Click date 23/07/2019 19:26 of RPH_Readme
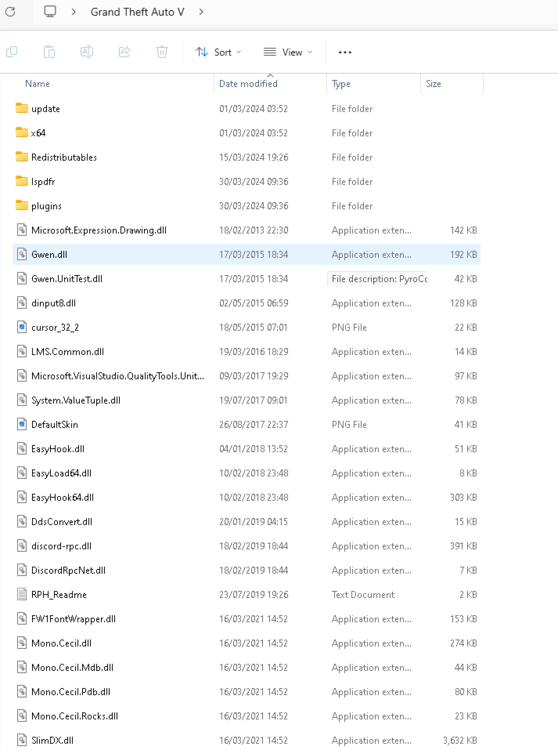The height and width of the screenshot is (750, 558). pyautogui.click(x=253, y=595)
